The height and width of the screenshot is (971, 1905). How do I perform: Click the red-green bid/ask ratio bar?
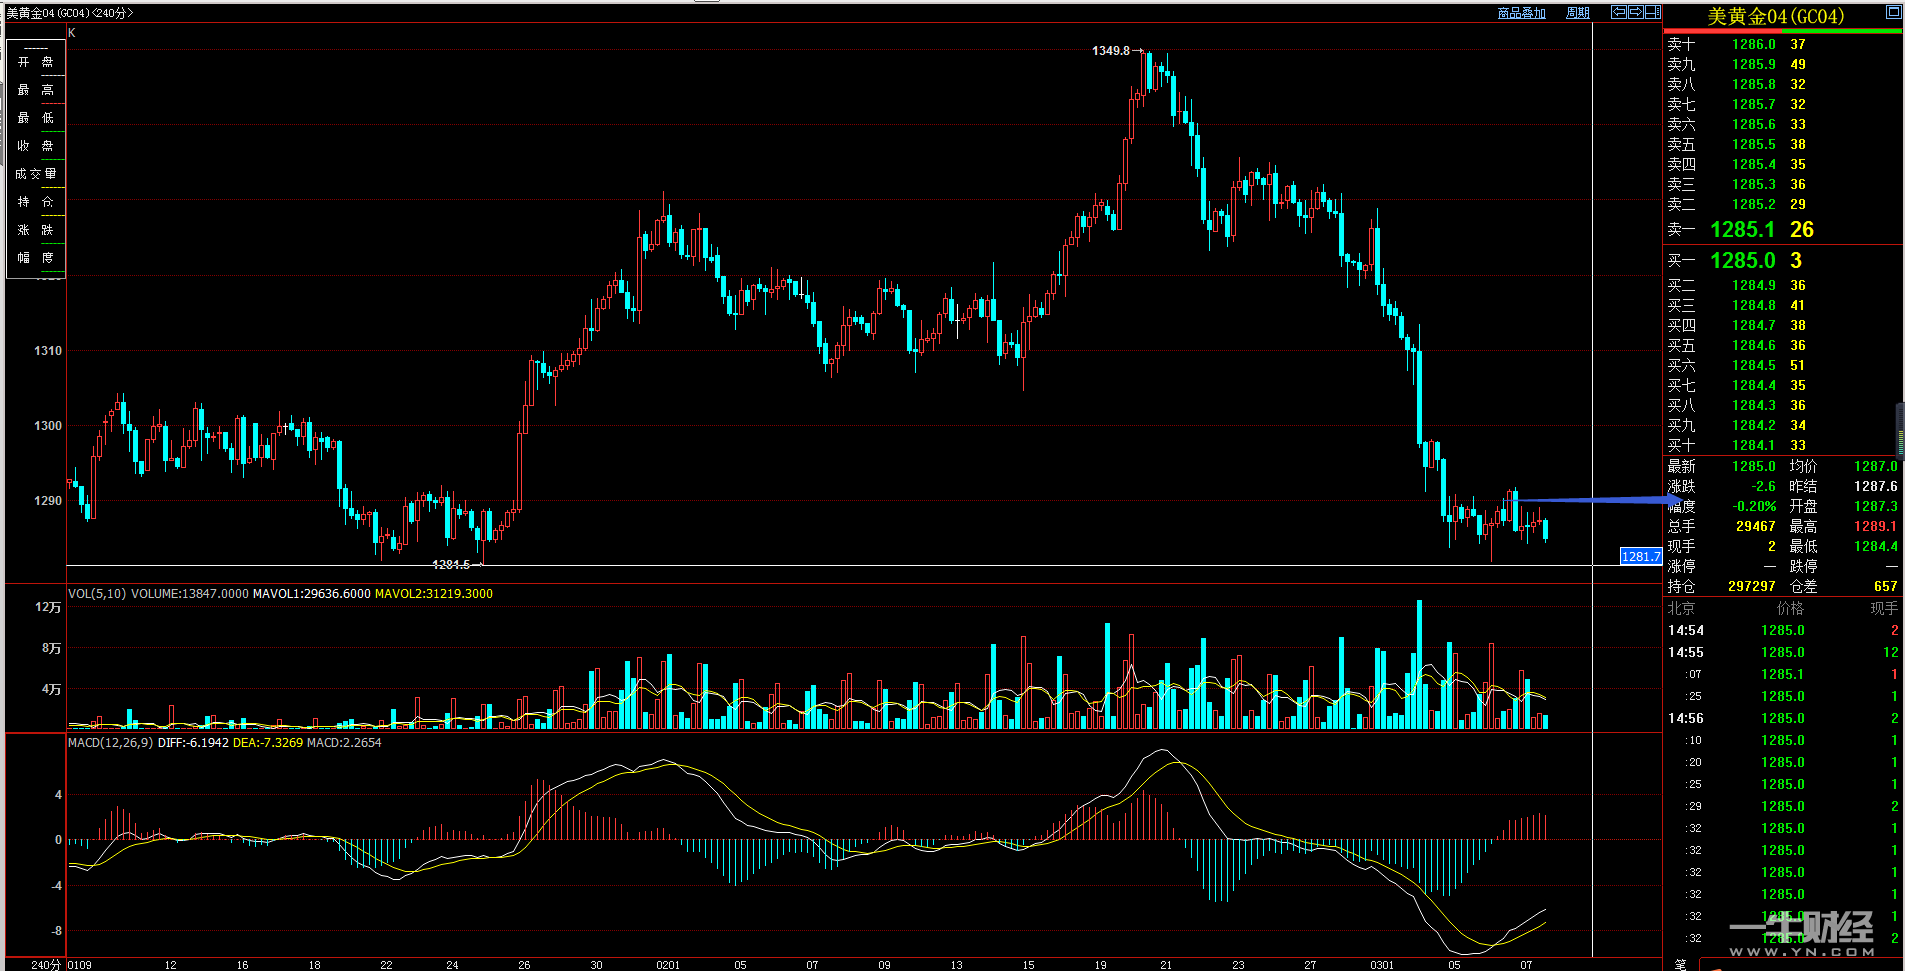coord(1783,31)
